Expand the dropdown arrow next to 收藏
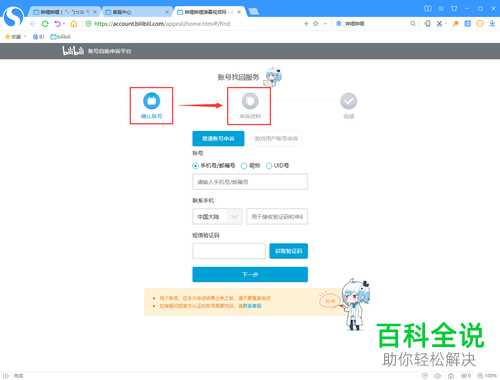 [x=25, y=37]
